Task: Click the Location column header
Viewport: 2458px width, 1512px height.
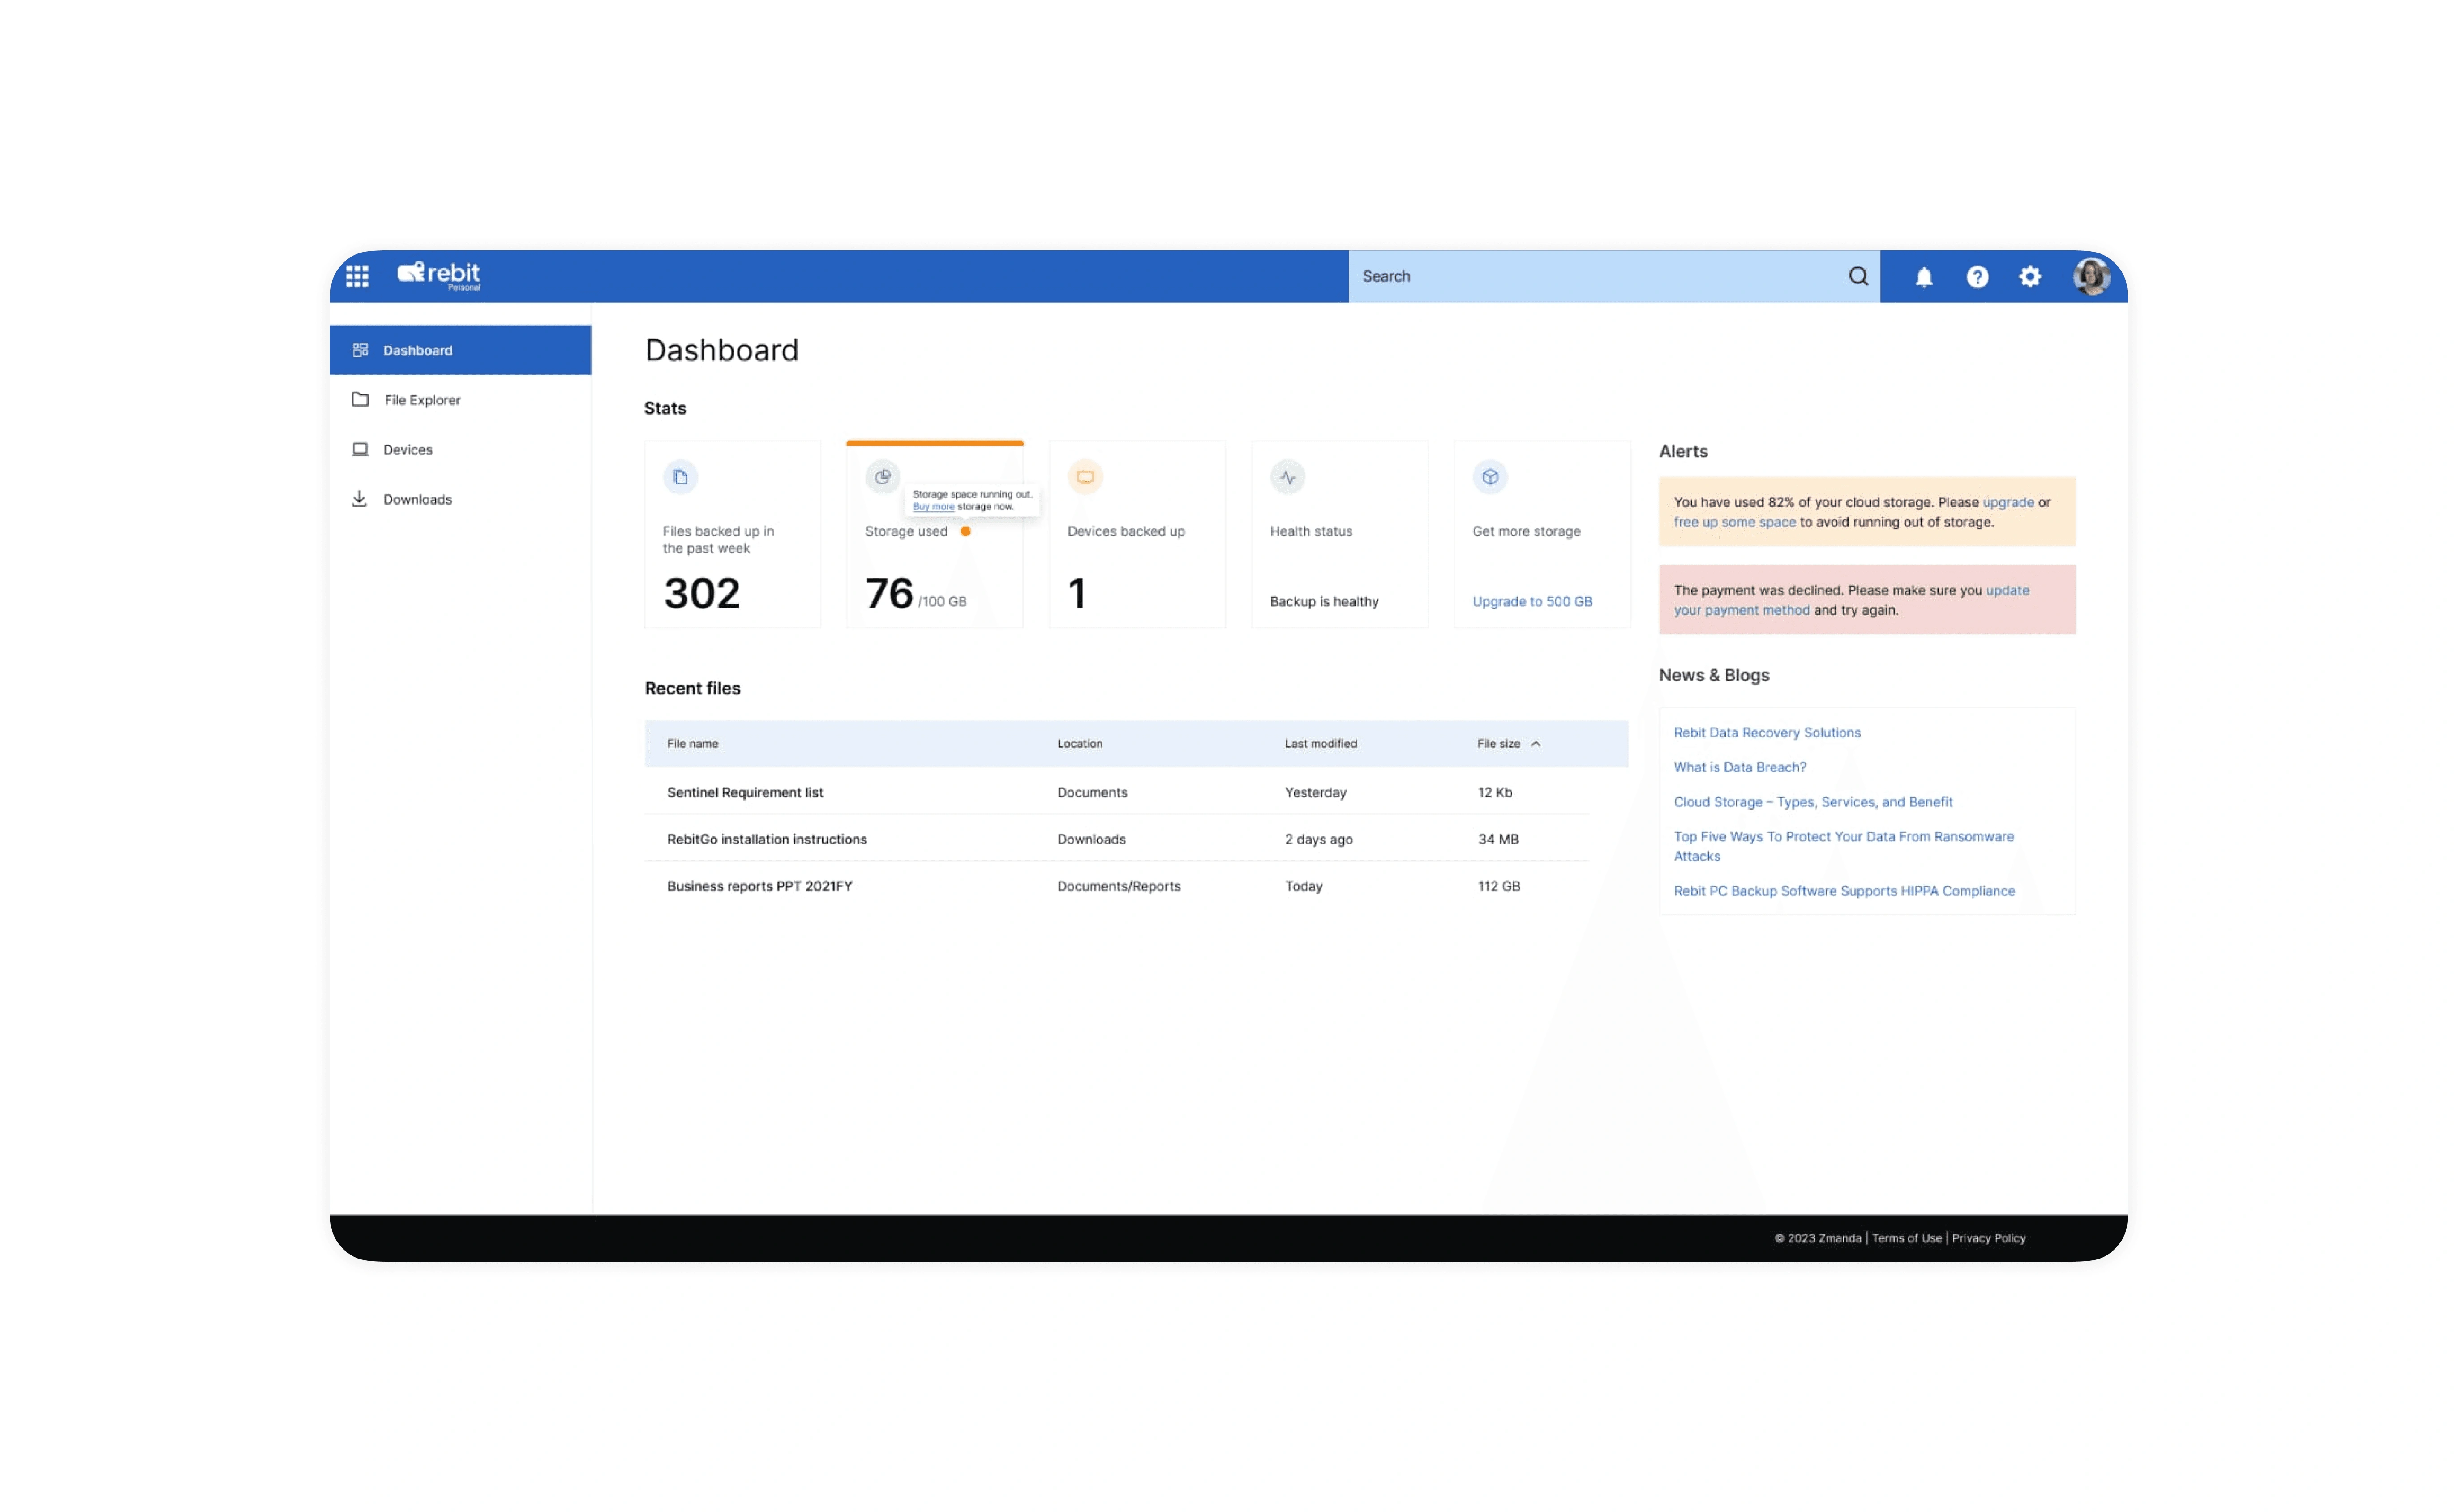Action: click(x=1079, y=744)
